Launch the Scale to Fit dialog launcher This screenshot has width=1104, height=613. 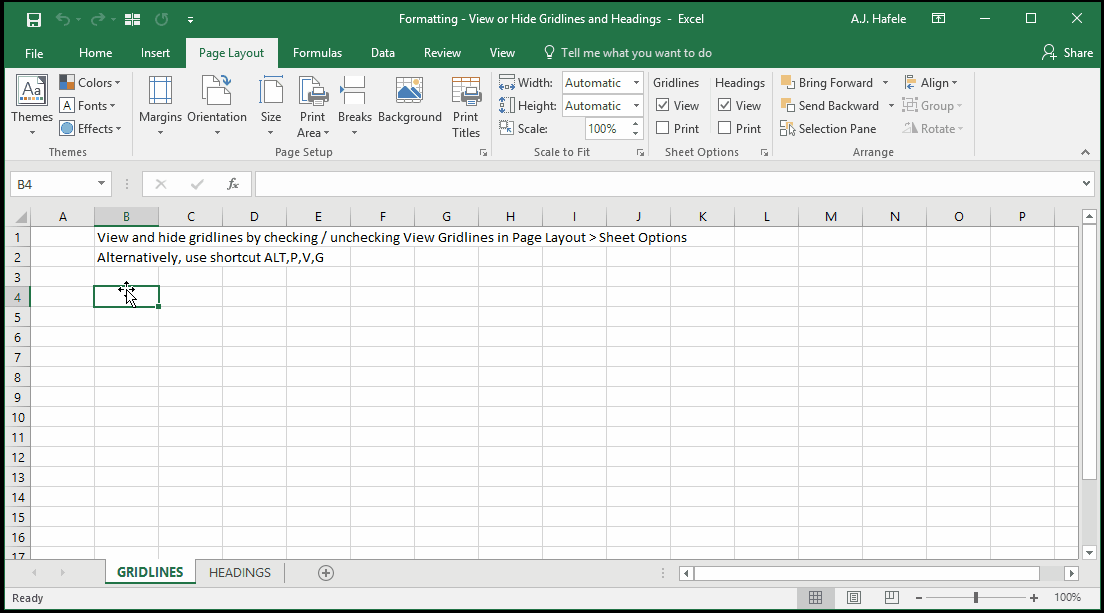click(640, 152)
